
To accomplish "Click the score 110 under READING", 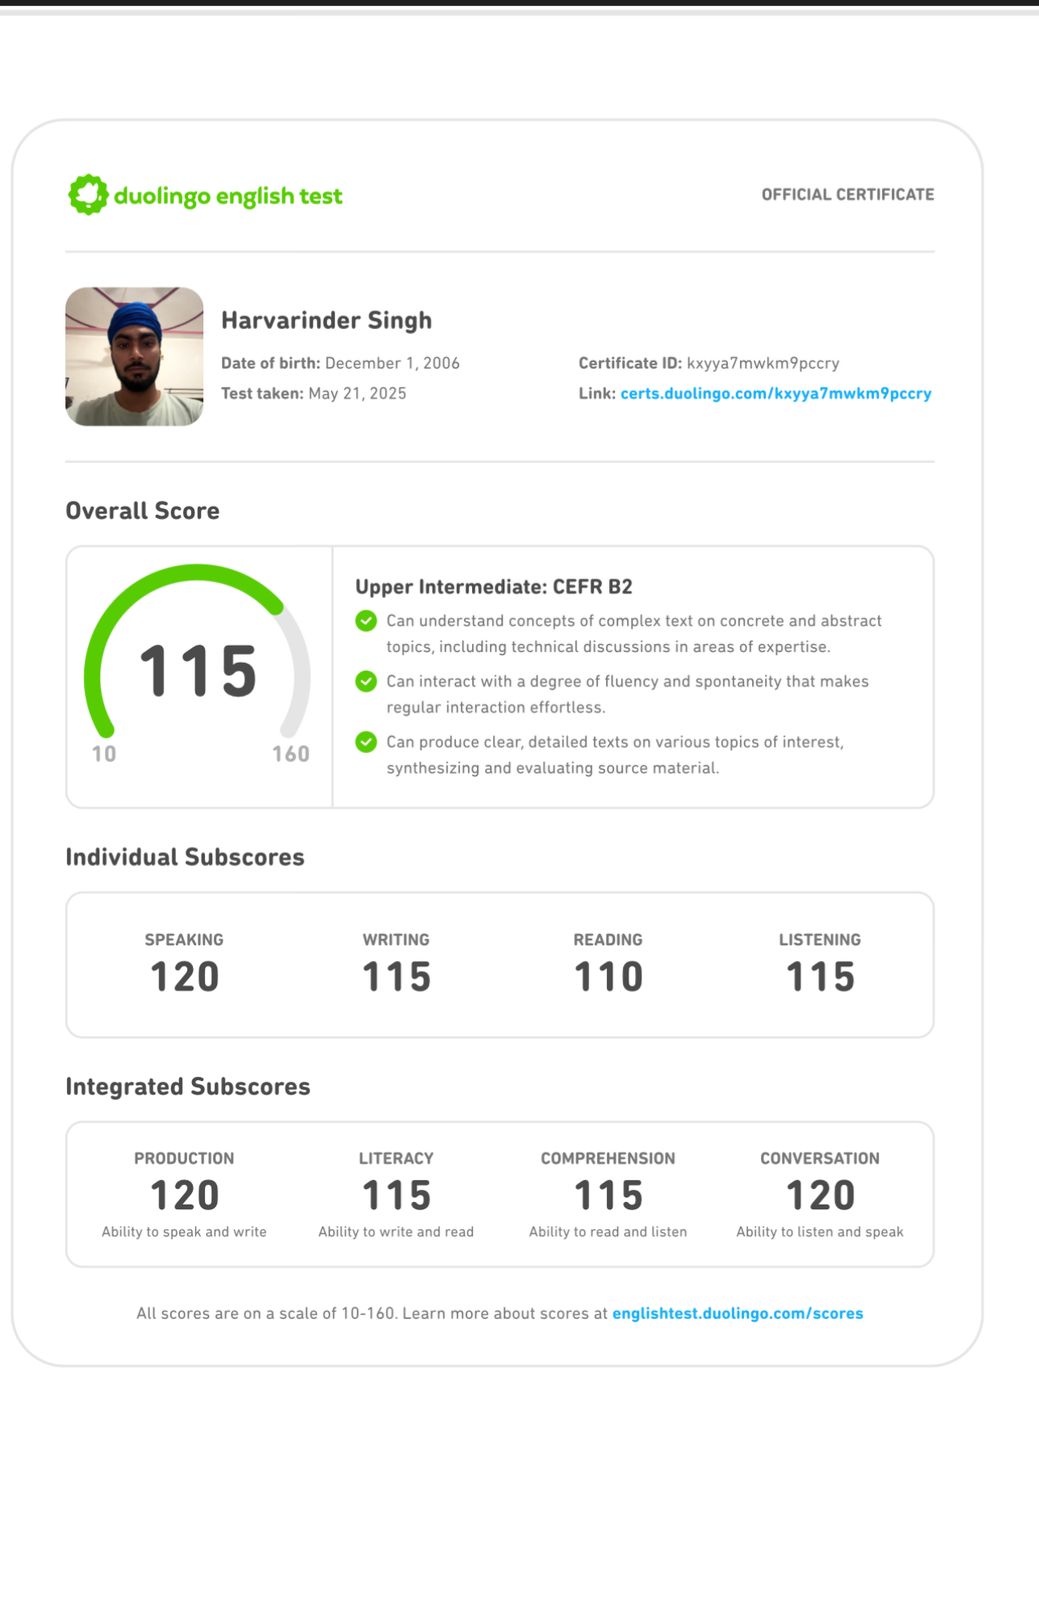I will click(608, 976).
